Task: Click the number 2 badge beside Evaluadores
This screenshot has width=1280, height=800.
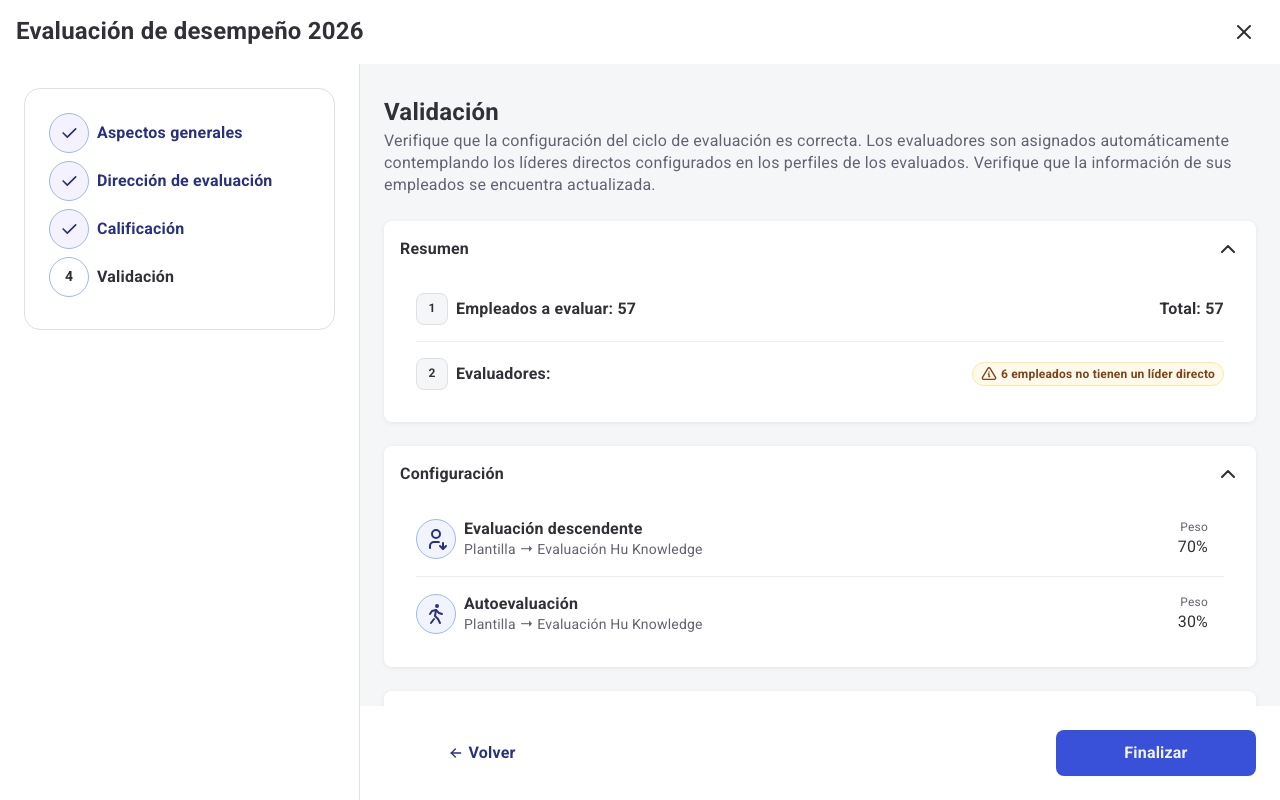Action: (x=432, y=374)
